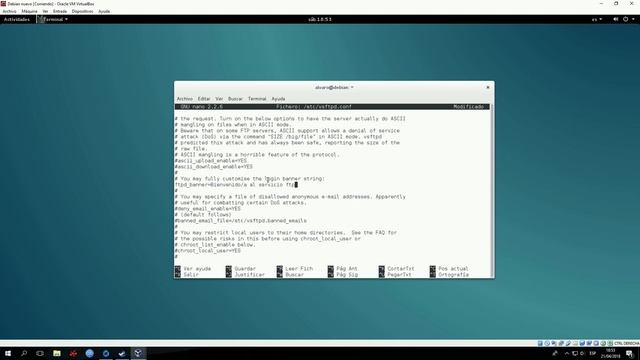
Task: Click the #ascii_upload_enable=YES line
Action: pyautogui.click(x=211, y=161)
